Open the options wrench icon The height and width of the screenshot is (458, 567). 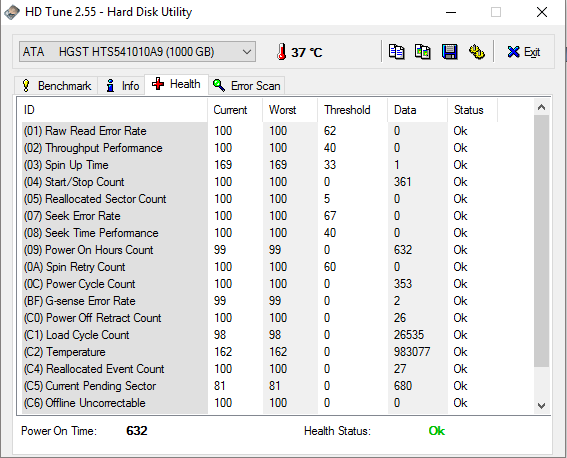click(x=477, y=52)
